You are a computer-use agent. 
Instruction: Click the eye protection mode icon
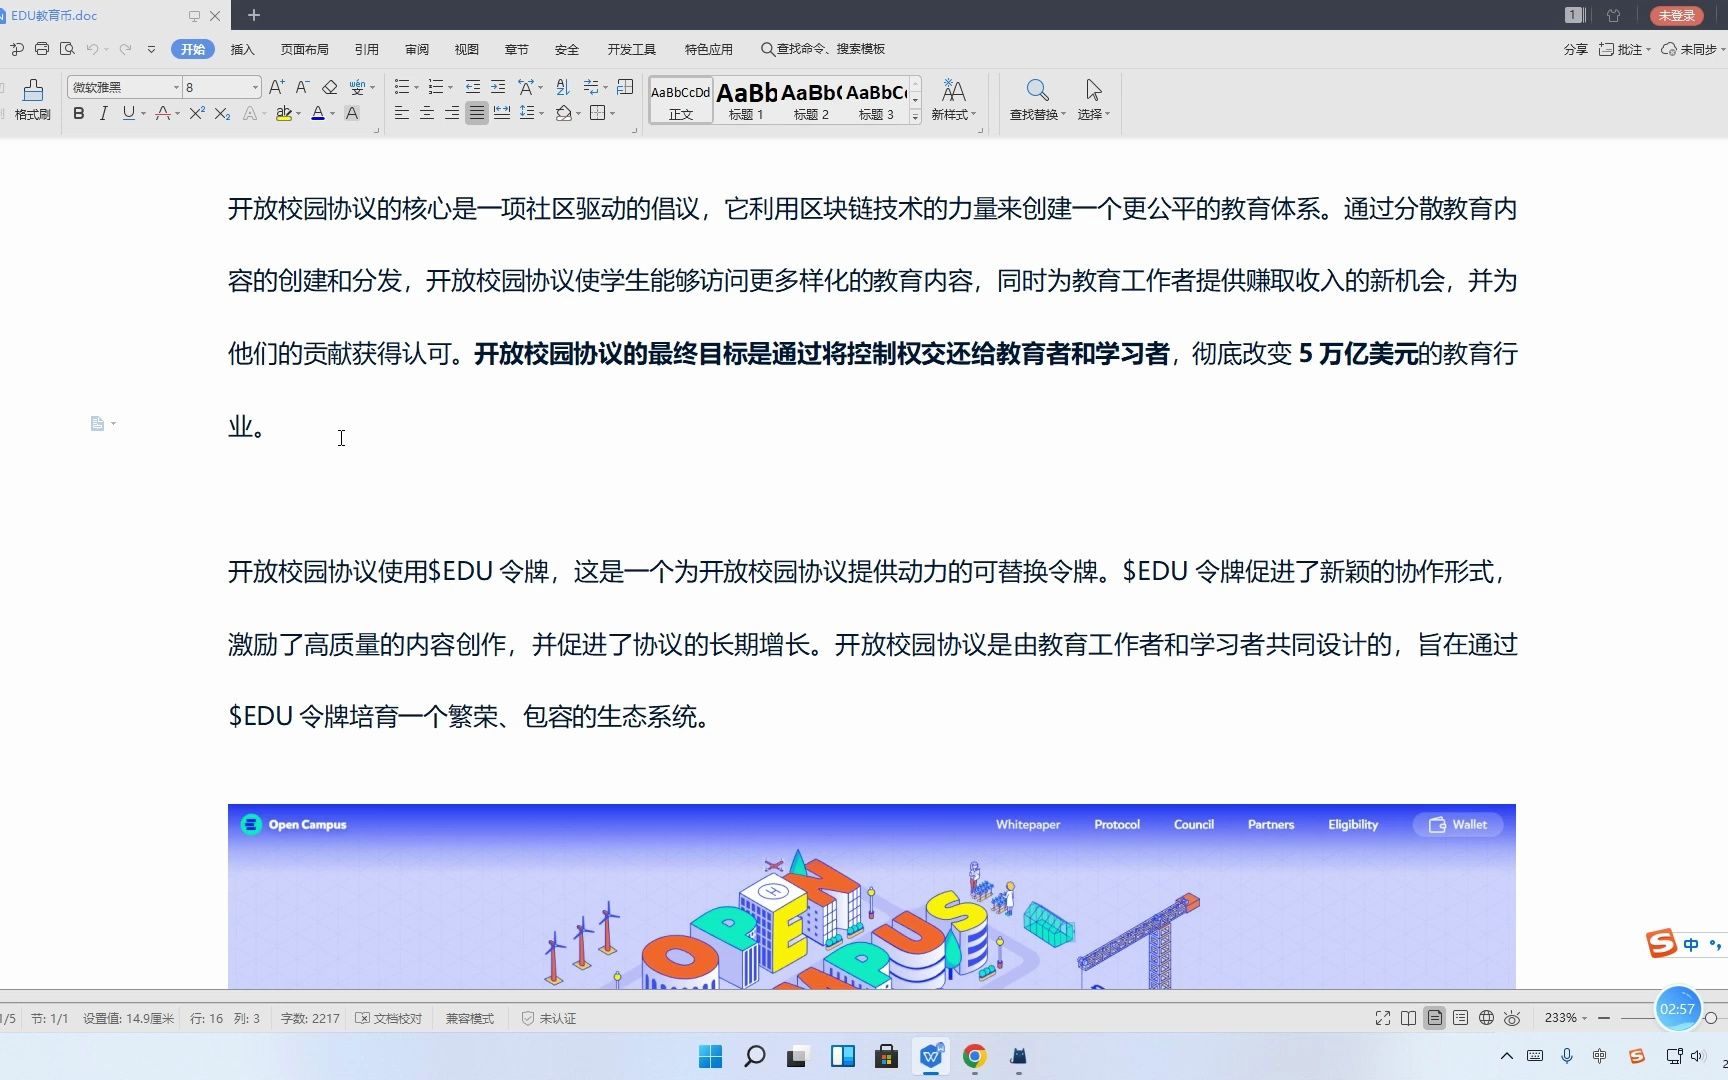click(1512, 1018)
